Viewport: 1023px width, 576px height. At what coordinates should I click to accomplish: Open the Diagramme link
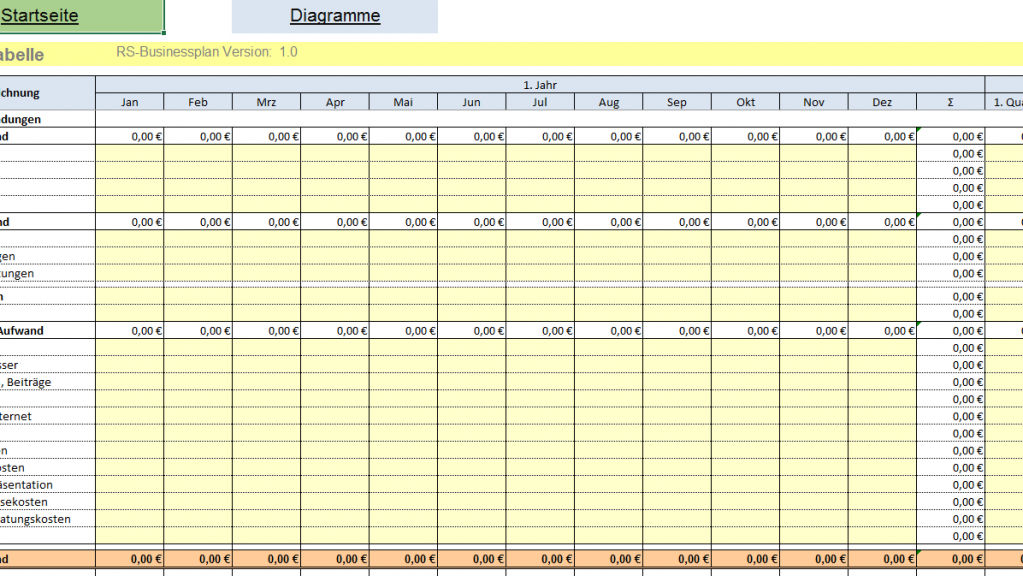pyautogui.click(x=335, y=16)
